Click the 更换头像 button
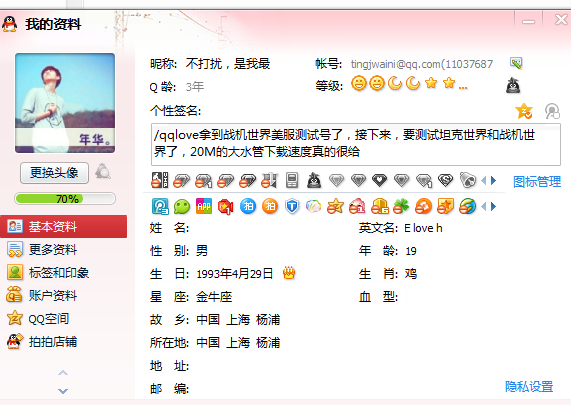Screen dimensions: 571x405 (54, 173)
